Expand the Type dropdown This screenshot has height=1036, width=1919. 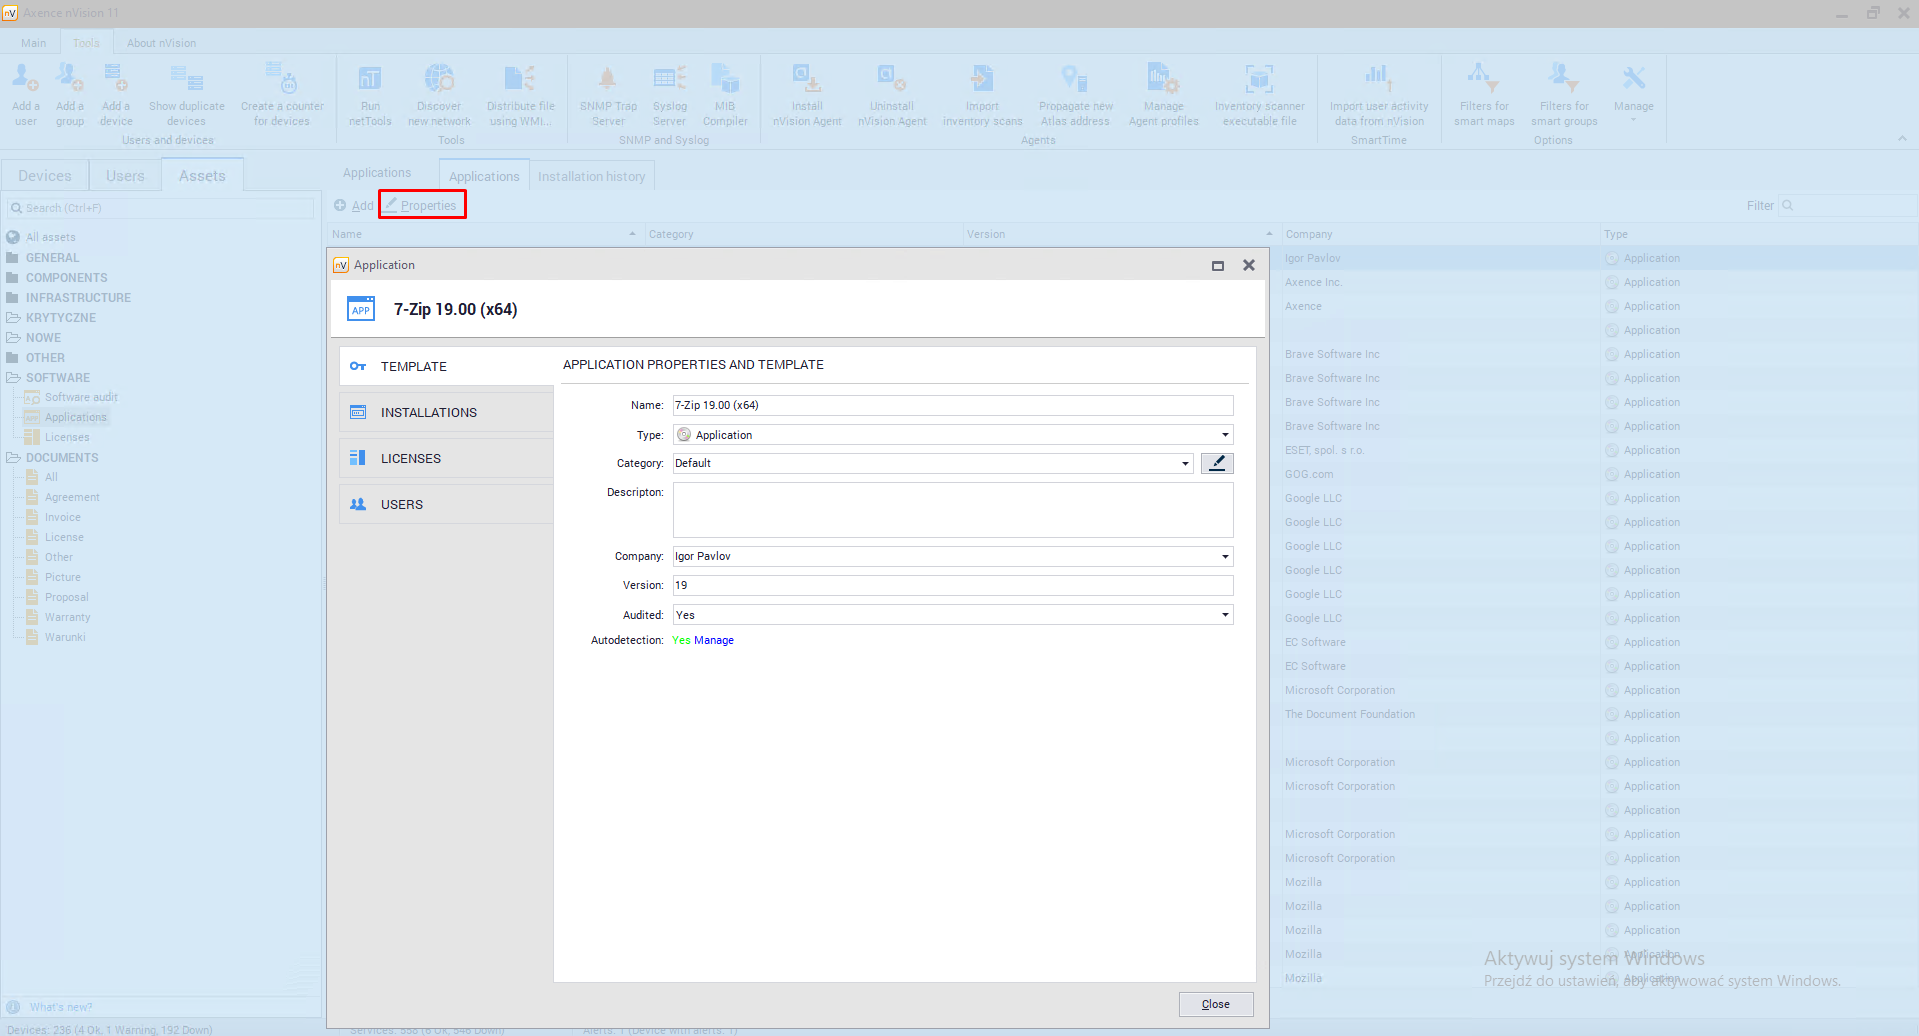[x=1225, y=435]
